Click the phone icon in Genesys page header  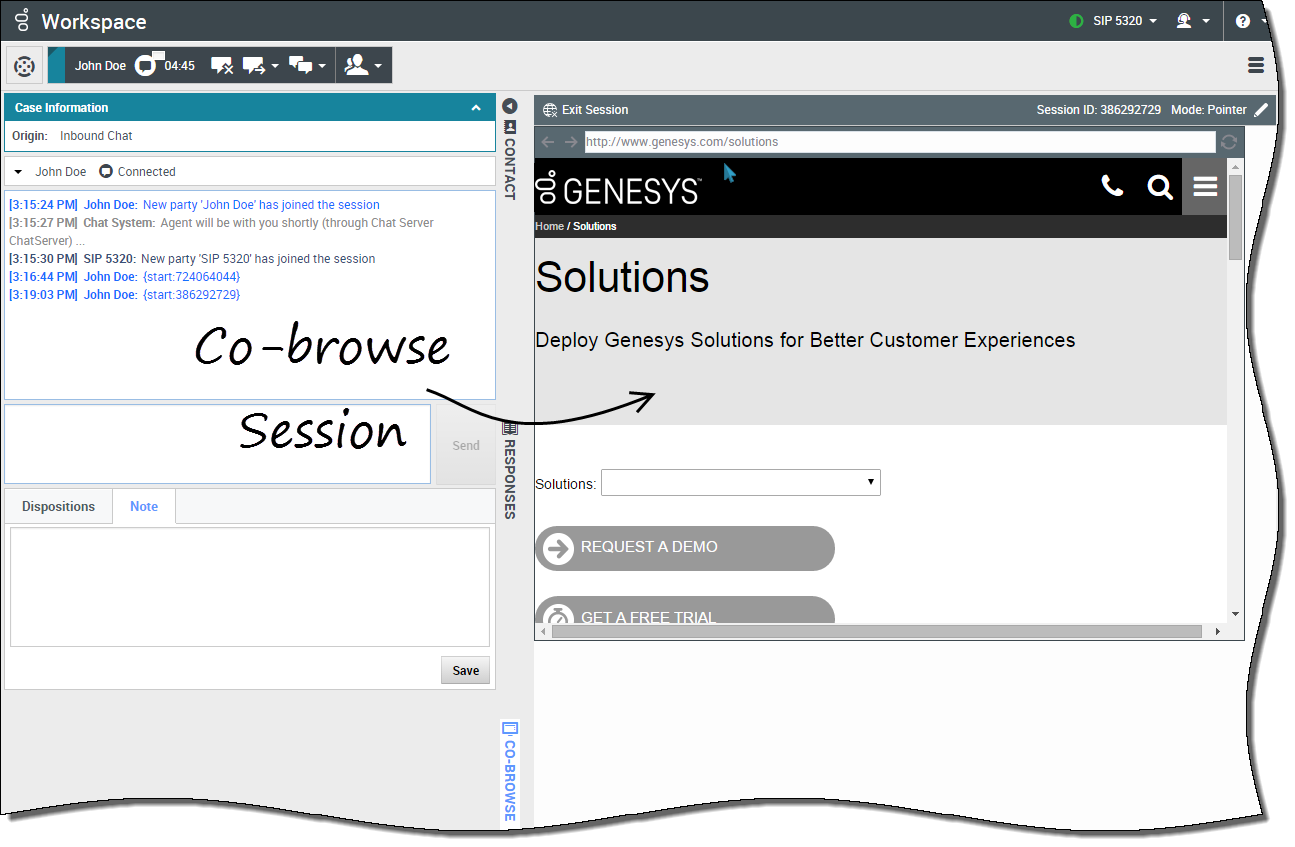(x=1112, y=186)
